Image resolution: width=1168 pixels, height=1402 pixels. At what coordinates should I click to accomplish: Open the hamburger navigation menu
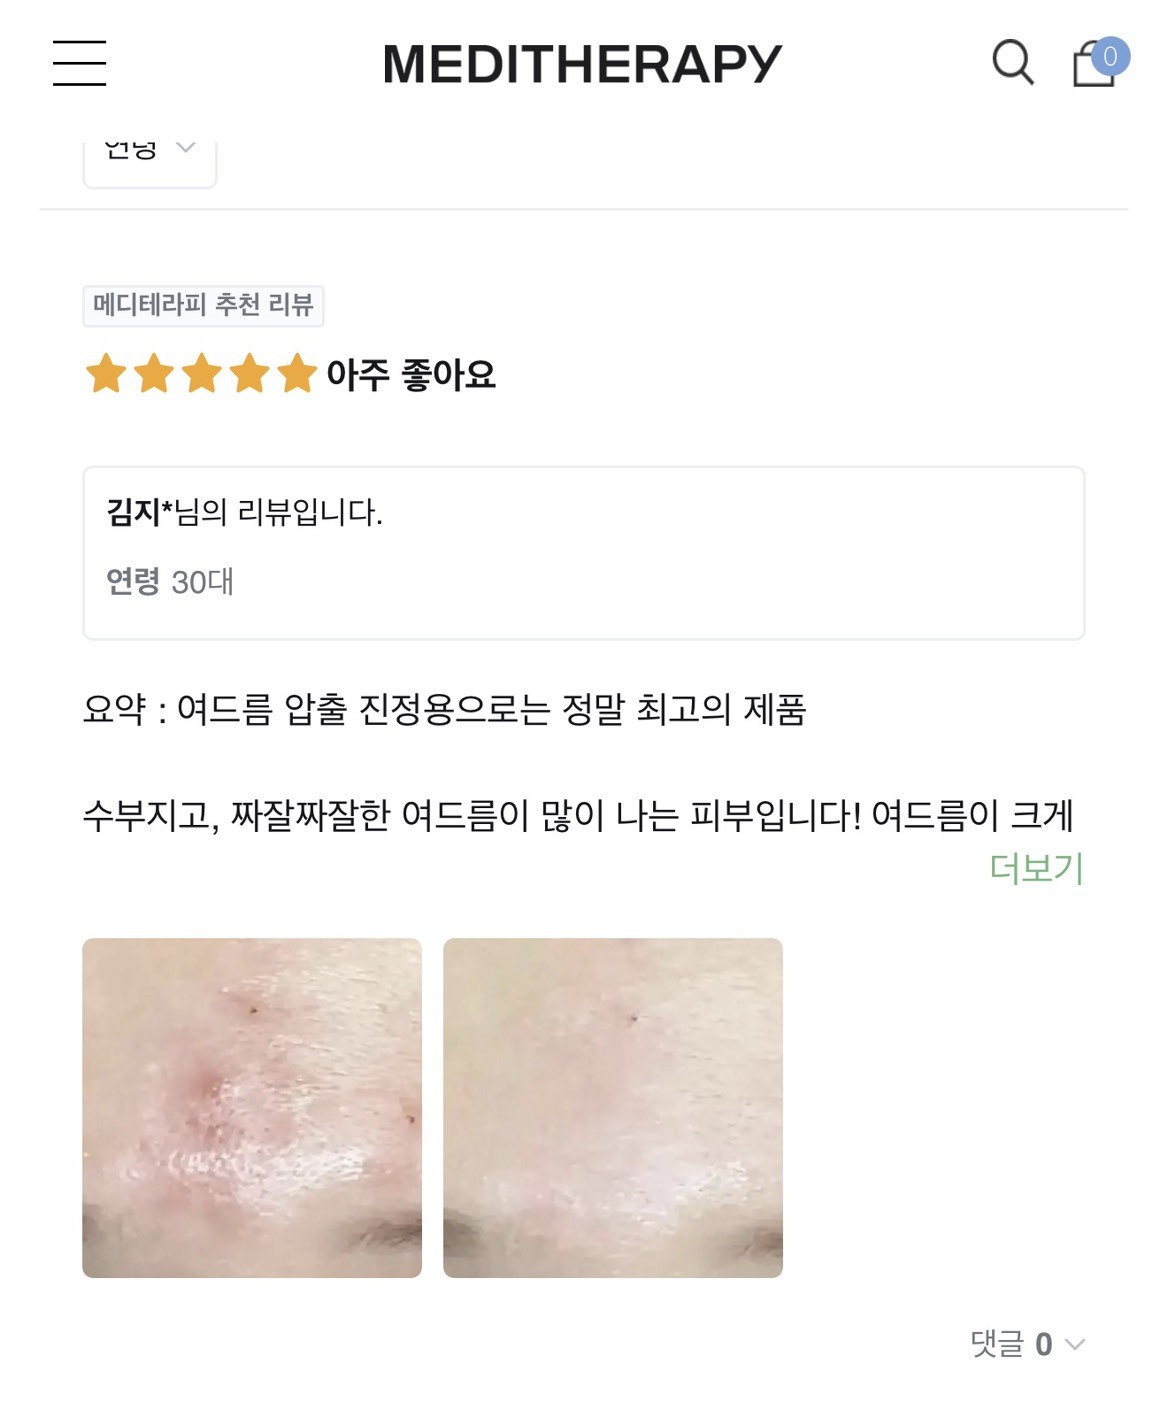(79, 63)
